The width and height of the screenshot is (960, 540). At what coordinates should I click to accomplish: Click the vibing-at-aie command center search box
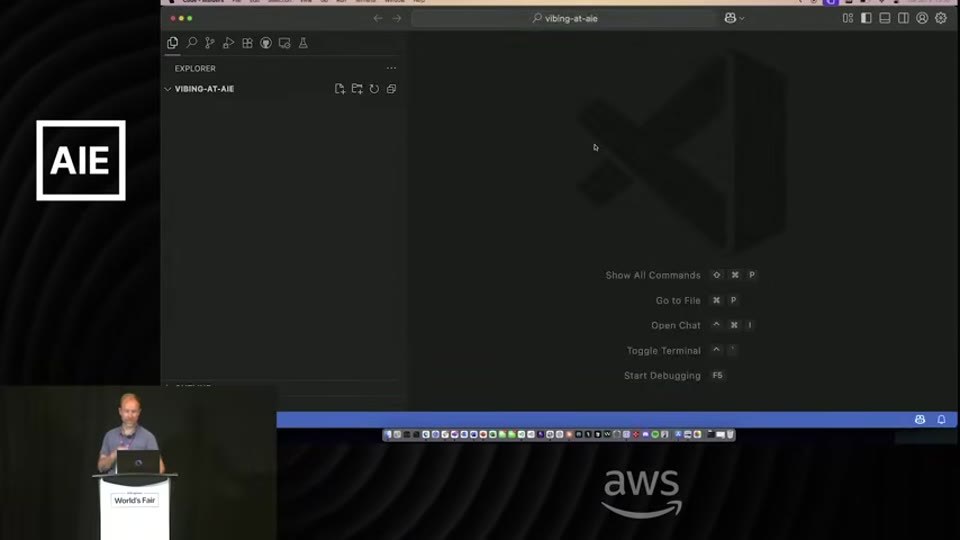coord(564,18)
